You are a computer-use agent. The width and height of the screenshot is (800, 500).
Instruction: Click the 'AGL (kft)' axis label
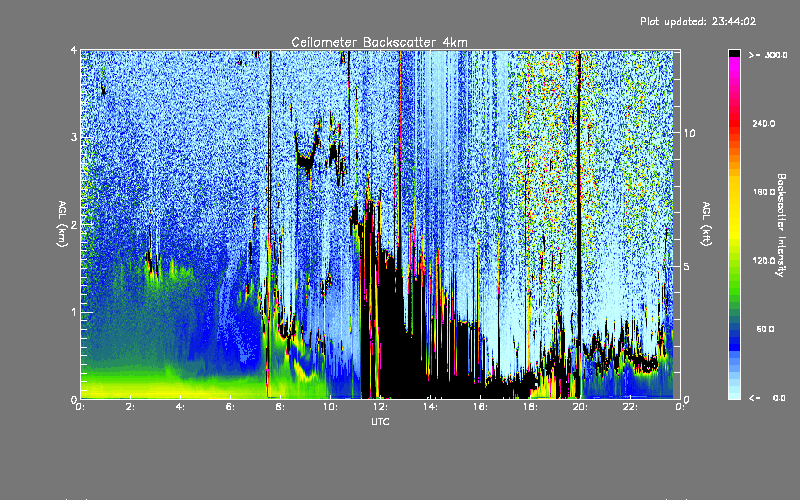[706, 224]
